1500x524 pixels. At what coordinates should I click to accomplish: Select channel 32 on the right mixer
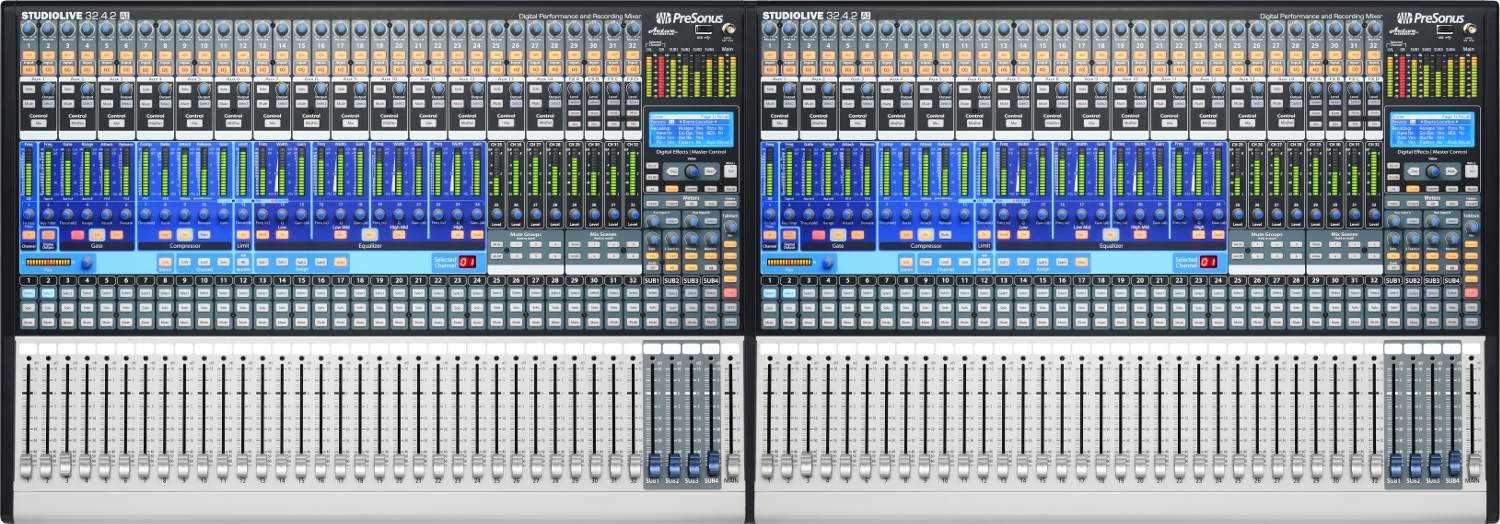pyautogui.click(x=1373, y=293)
